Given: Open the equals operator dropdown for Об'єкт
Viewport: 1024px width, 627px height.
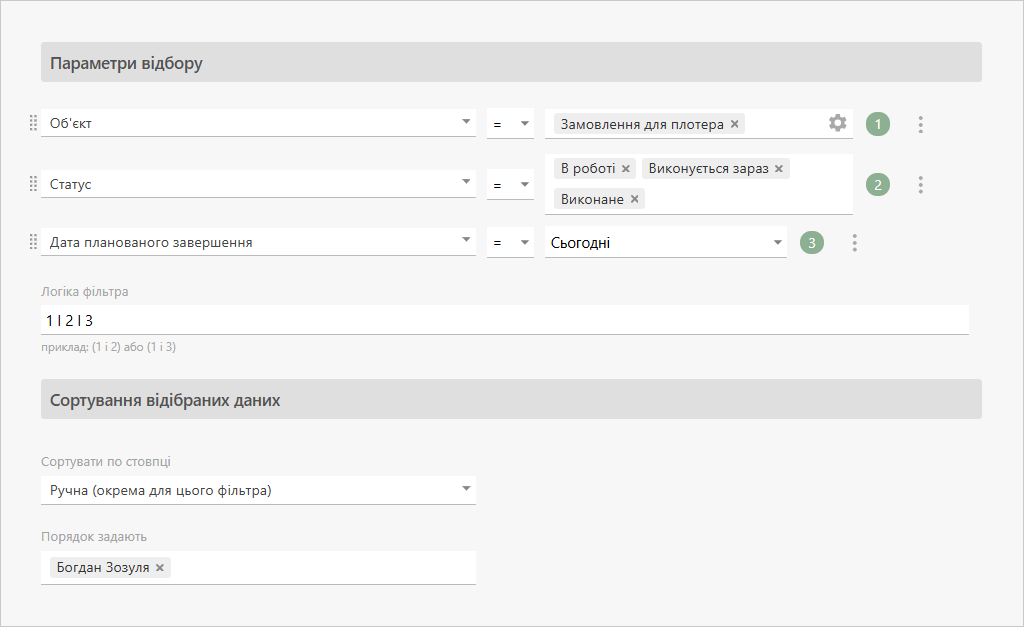Looking at the screenshot, I should (x=510, y=123).
